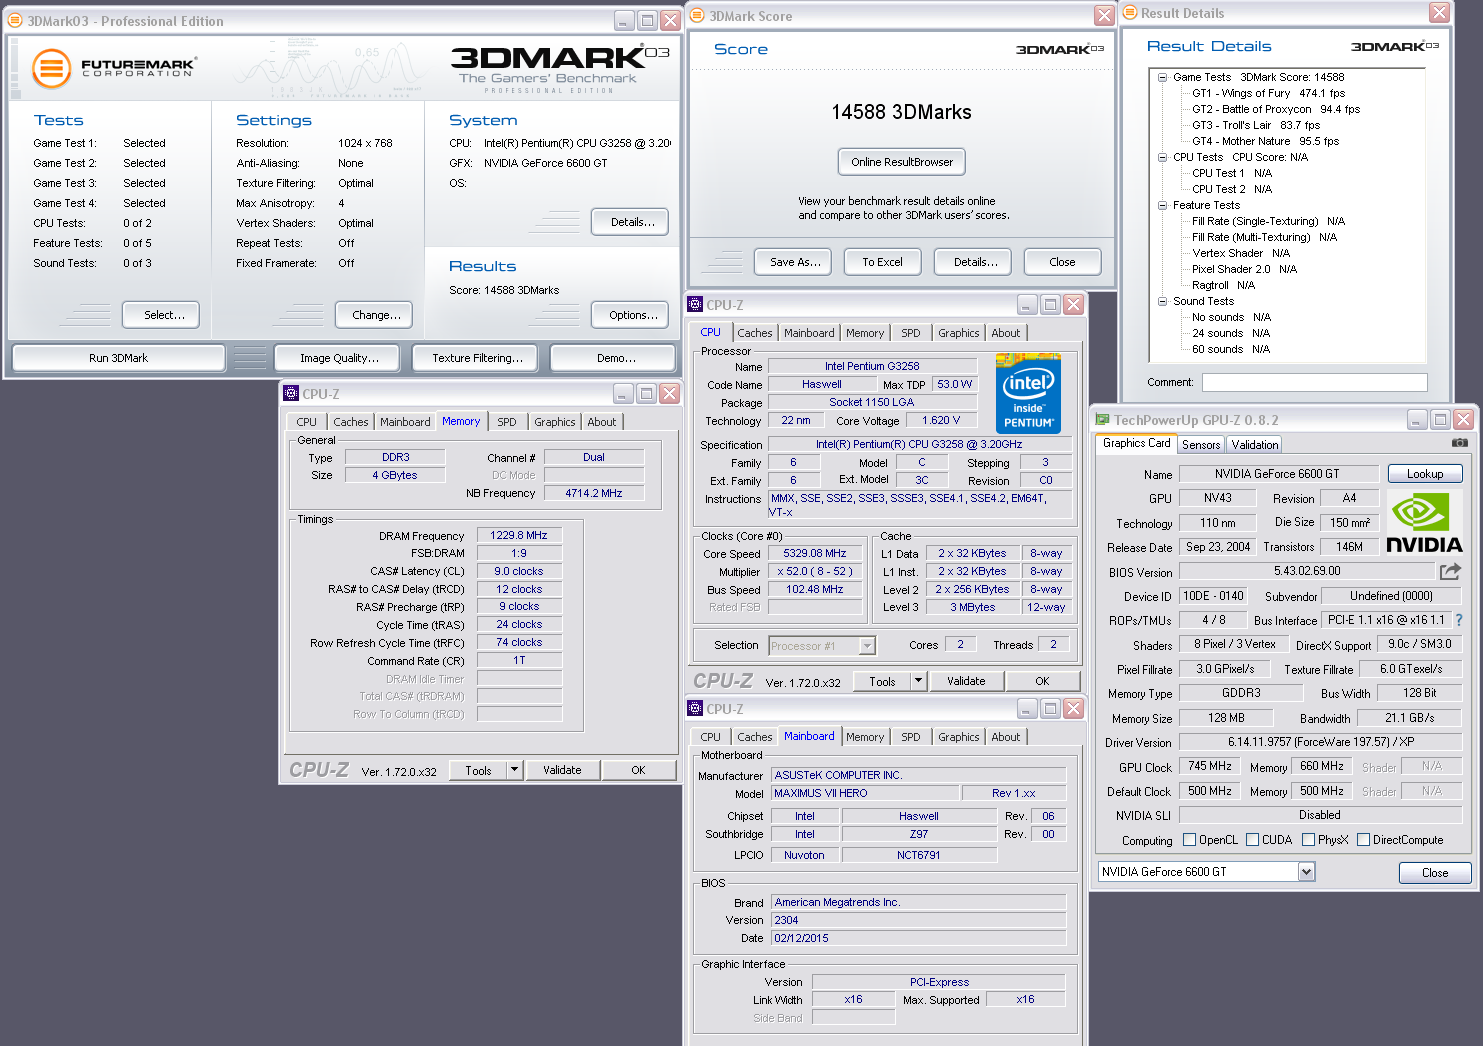Click Close button in 3DMark Score window
This screenshot has height=1046, width=1483.
click(1062, 262)
